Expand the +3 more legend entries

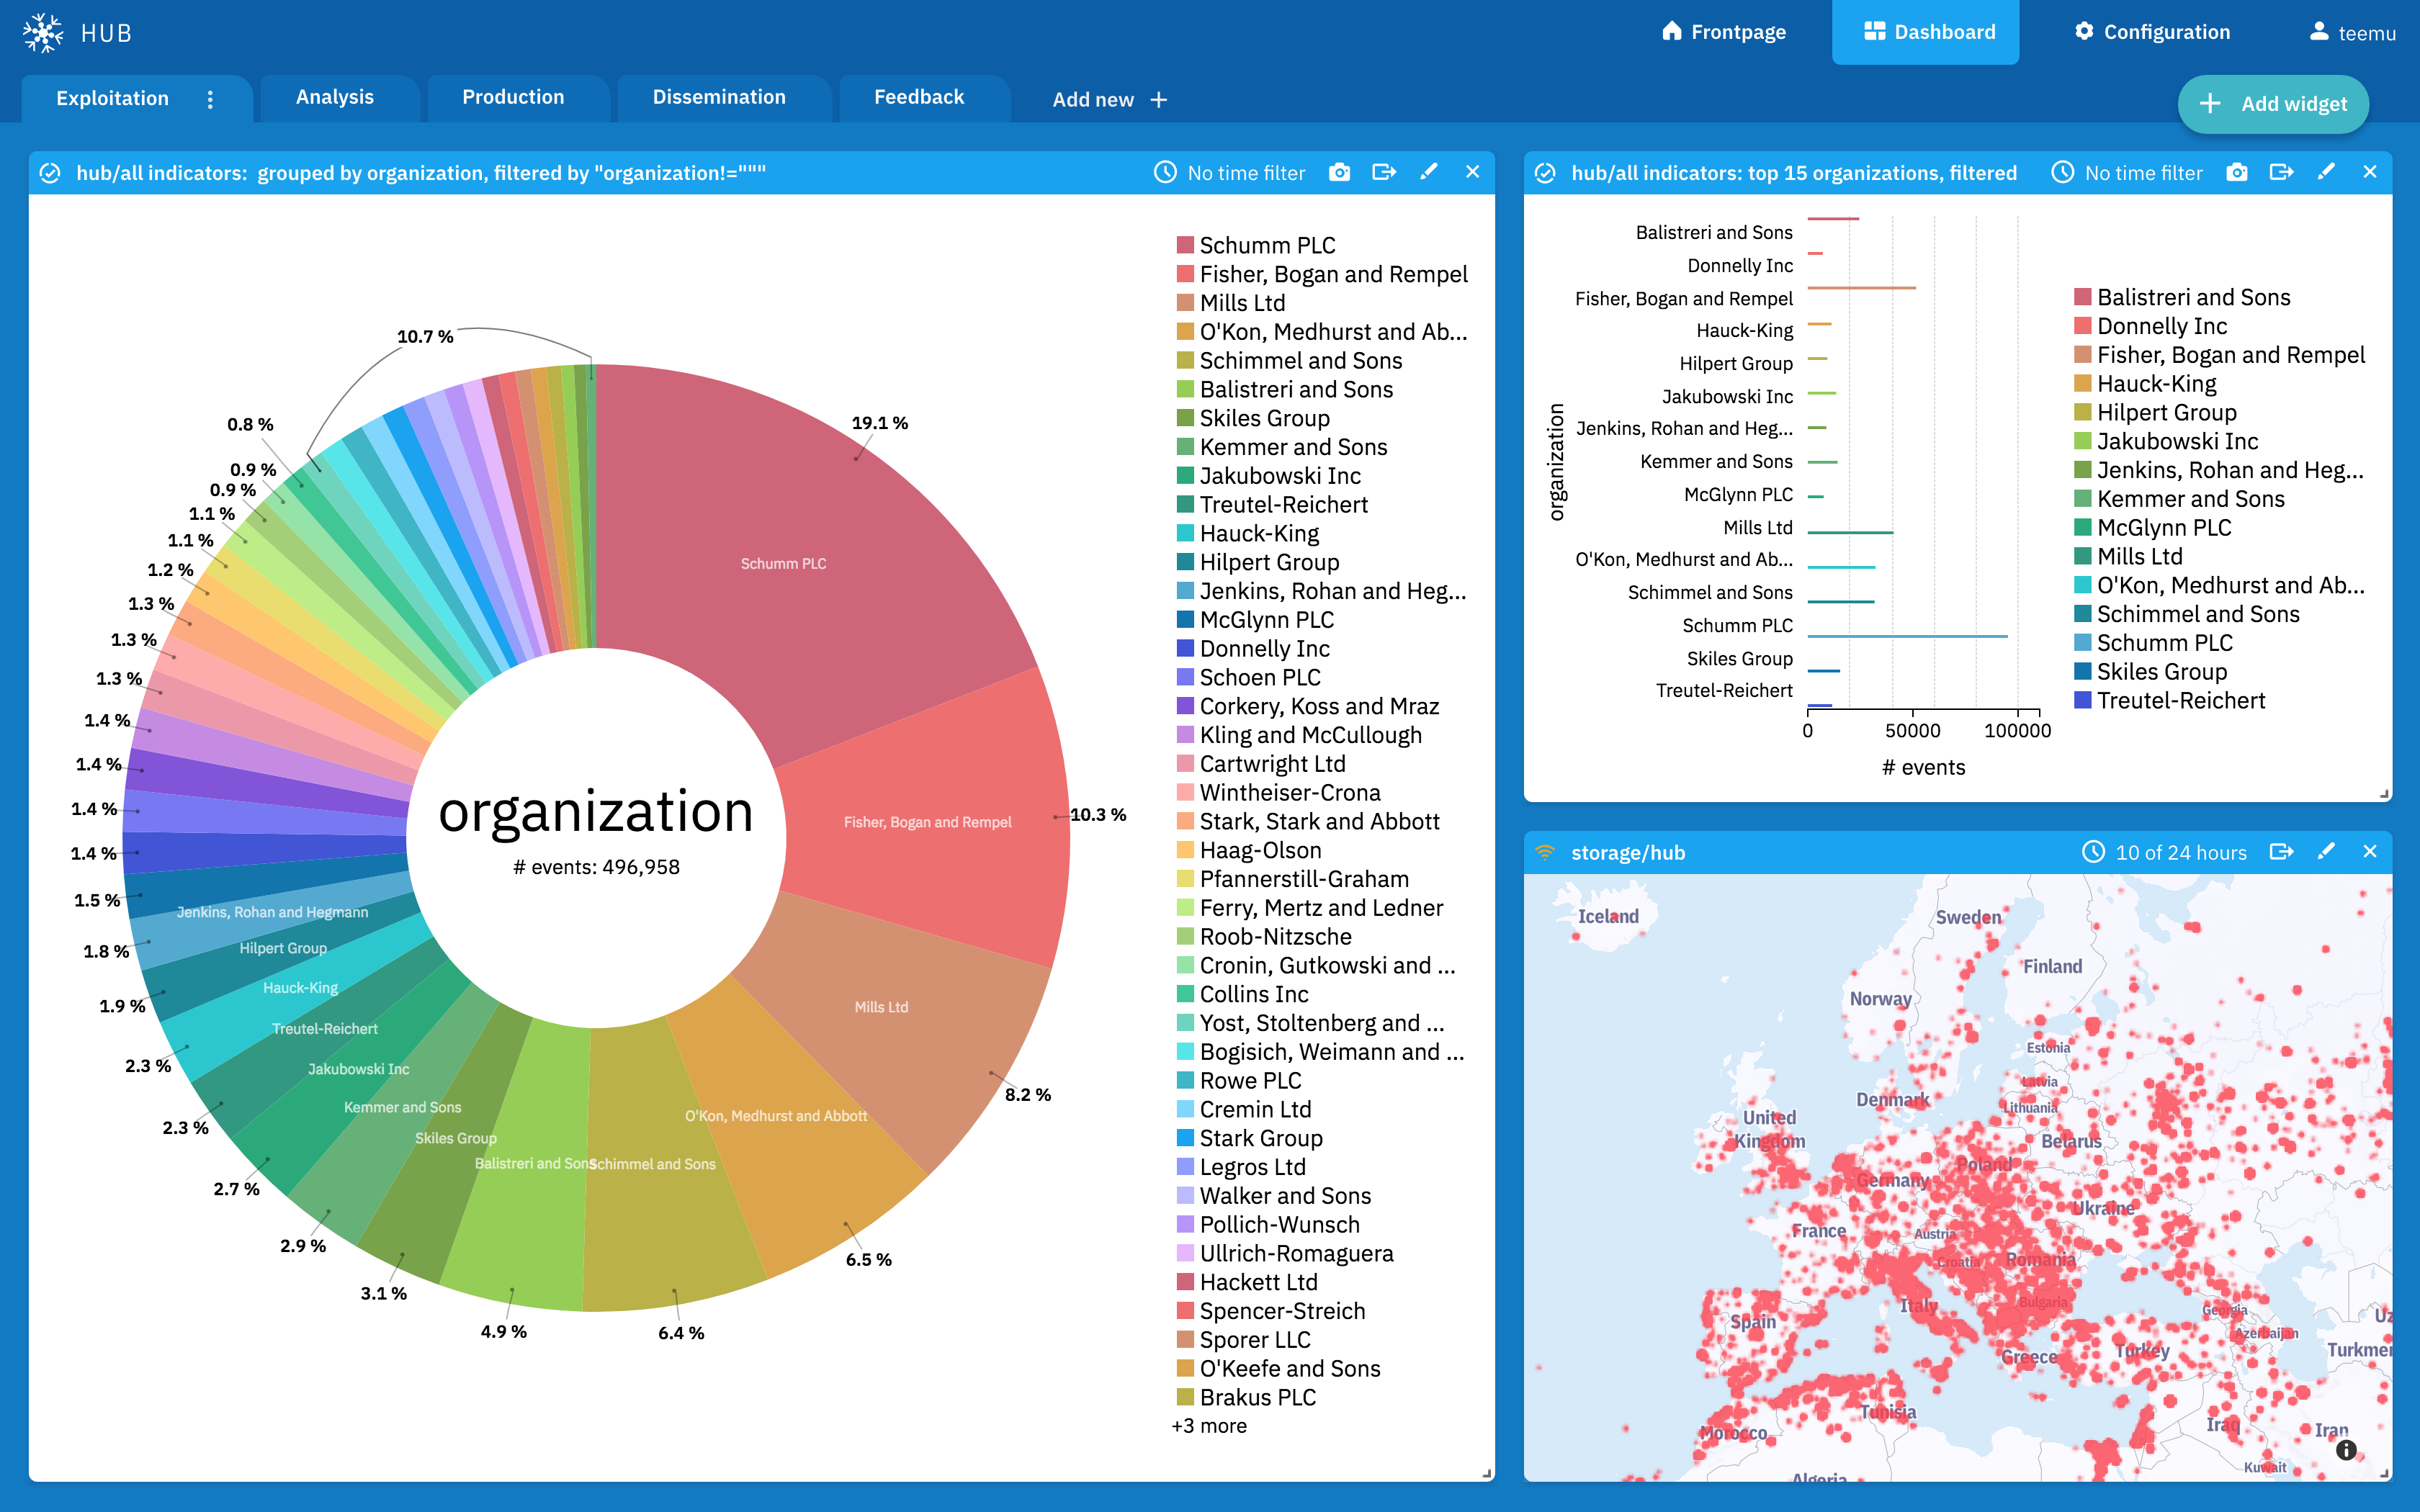[1209, 1426]
